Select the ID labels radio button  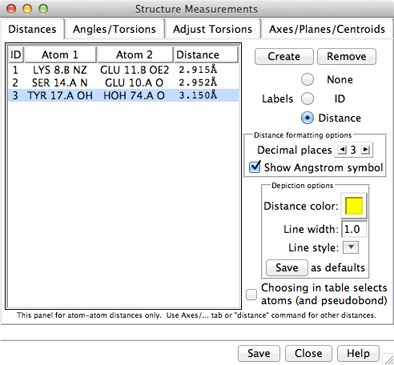pyautogui.click(x=307, y=99)
